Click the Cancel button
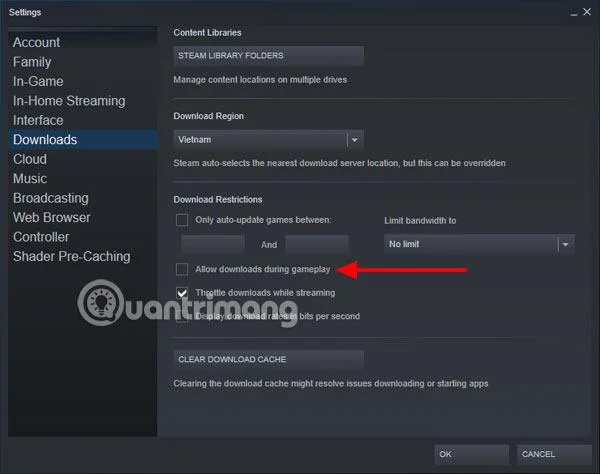The image size is (600, 474). pos(554,454)
